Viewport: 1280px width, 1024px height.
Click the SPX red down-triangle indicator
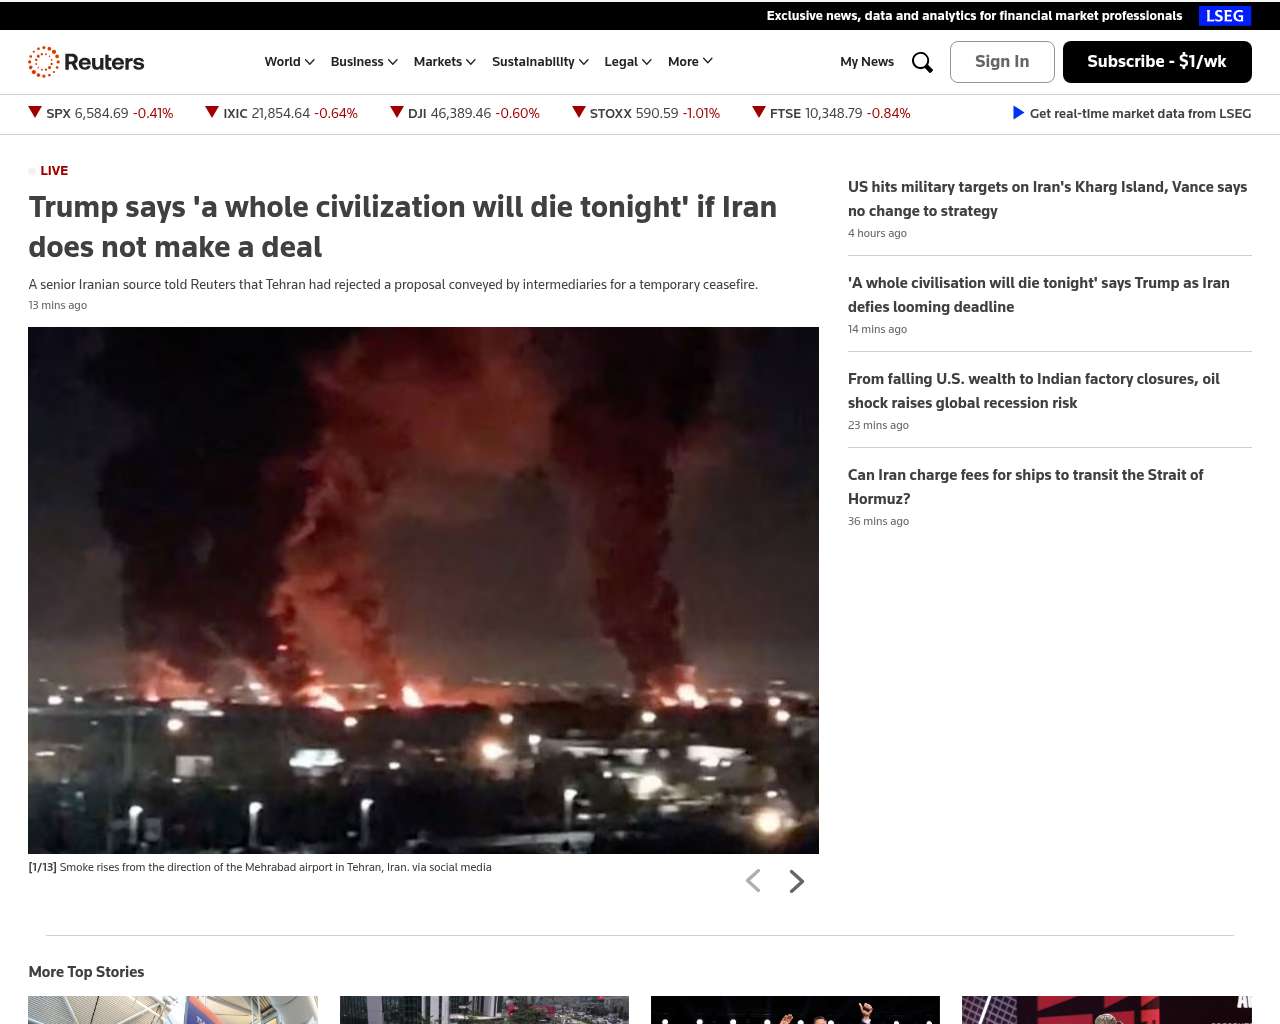(x=35, y=112)
